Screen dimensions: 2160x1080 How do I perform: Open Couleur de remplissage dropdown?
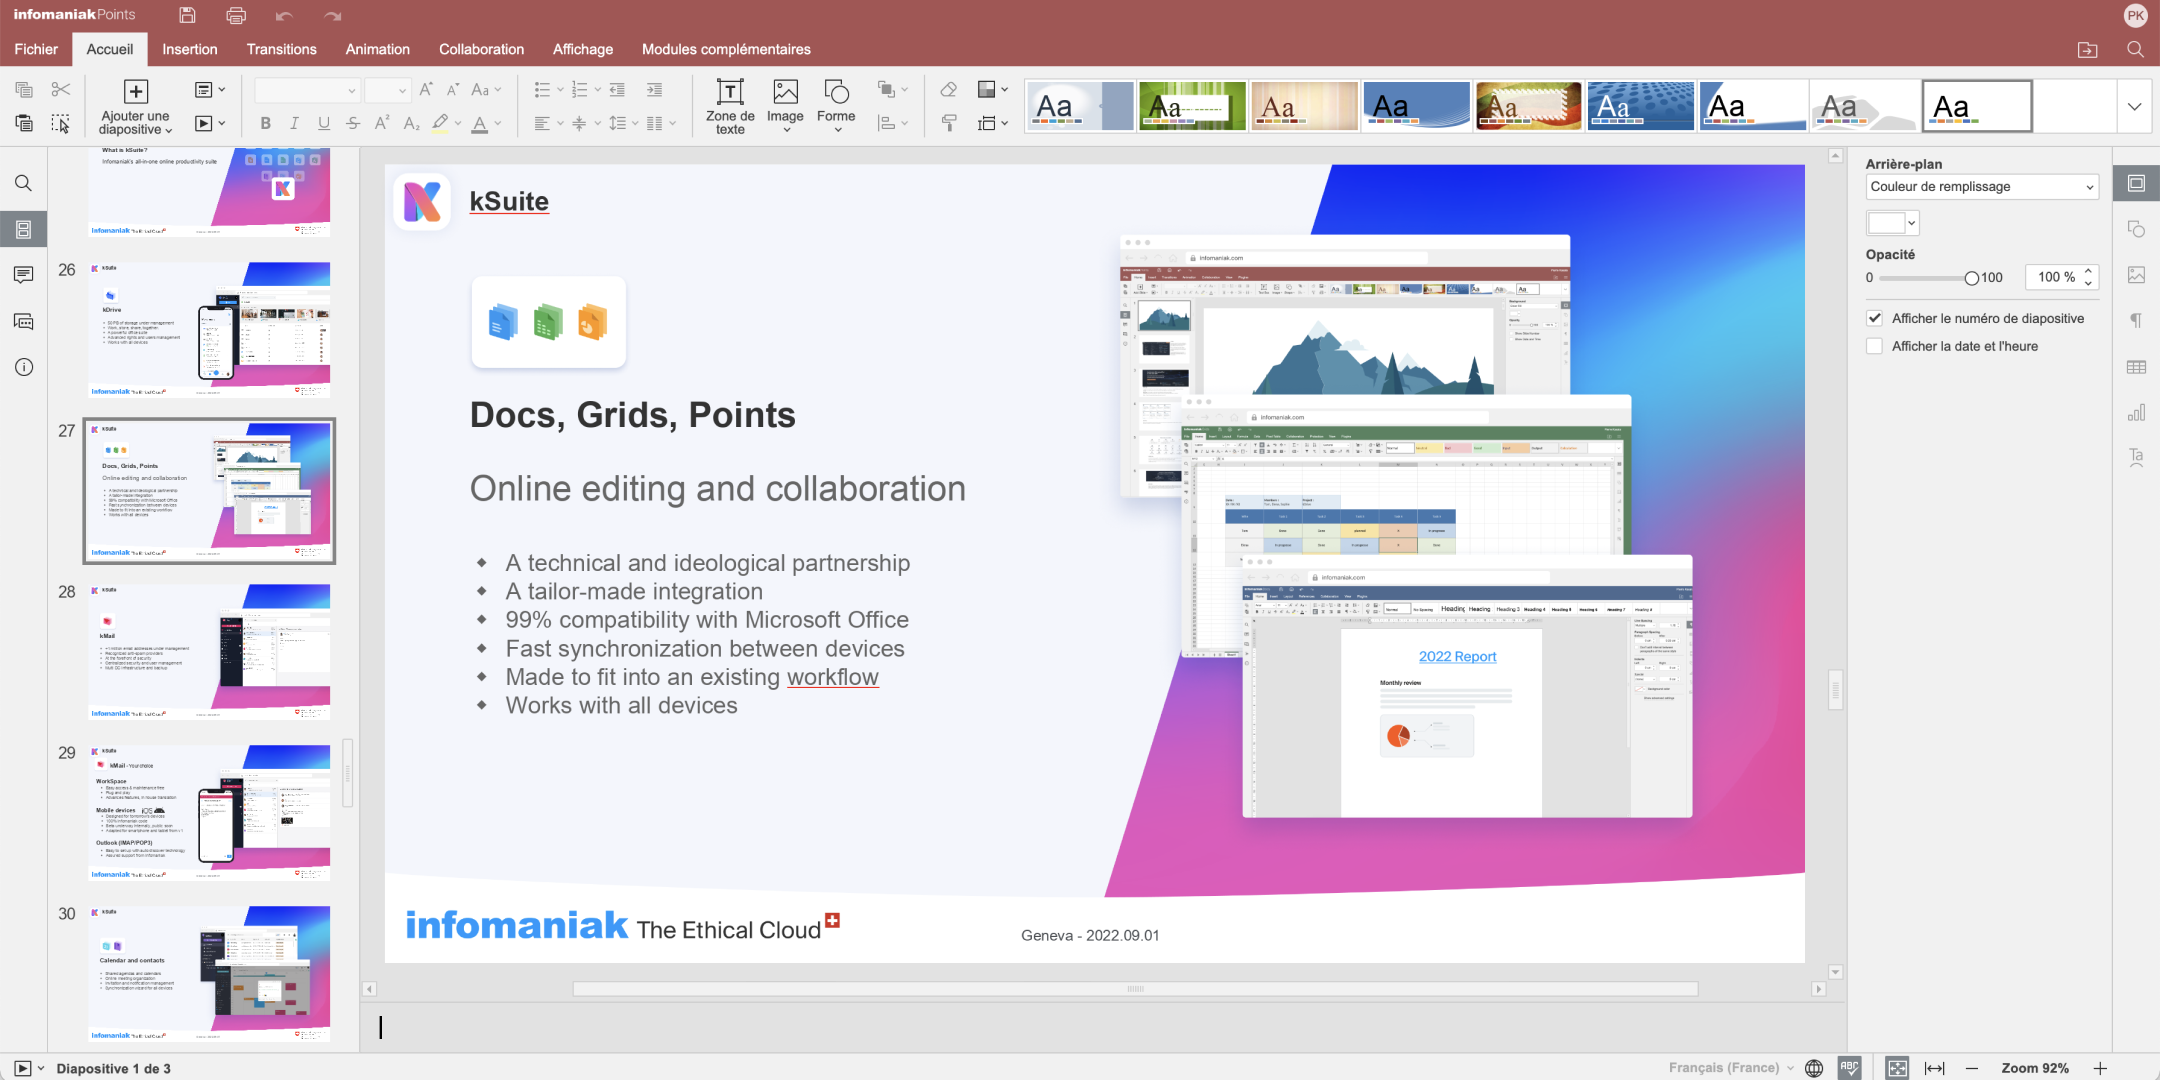[1982, 187]
